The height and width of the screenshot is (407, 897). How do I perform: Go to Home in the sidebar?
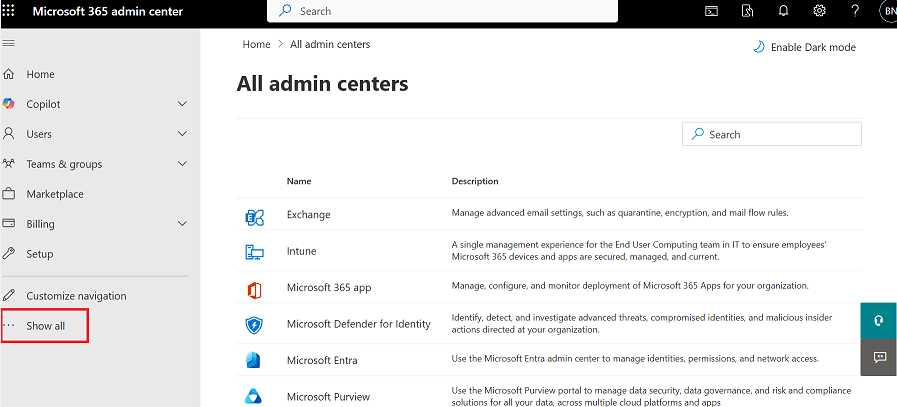[40, 74]
